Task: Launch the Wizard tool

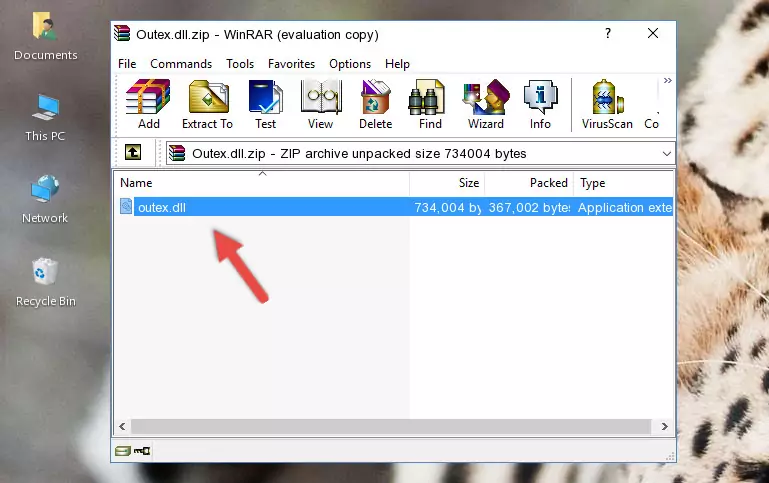Action: point(486,104)
